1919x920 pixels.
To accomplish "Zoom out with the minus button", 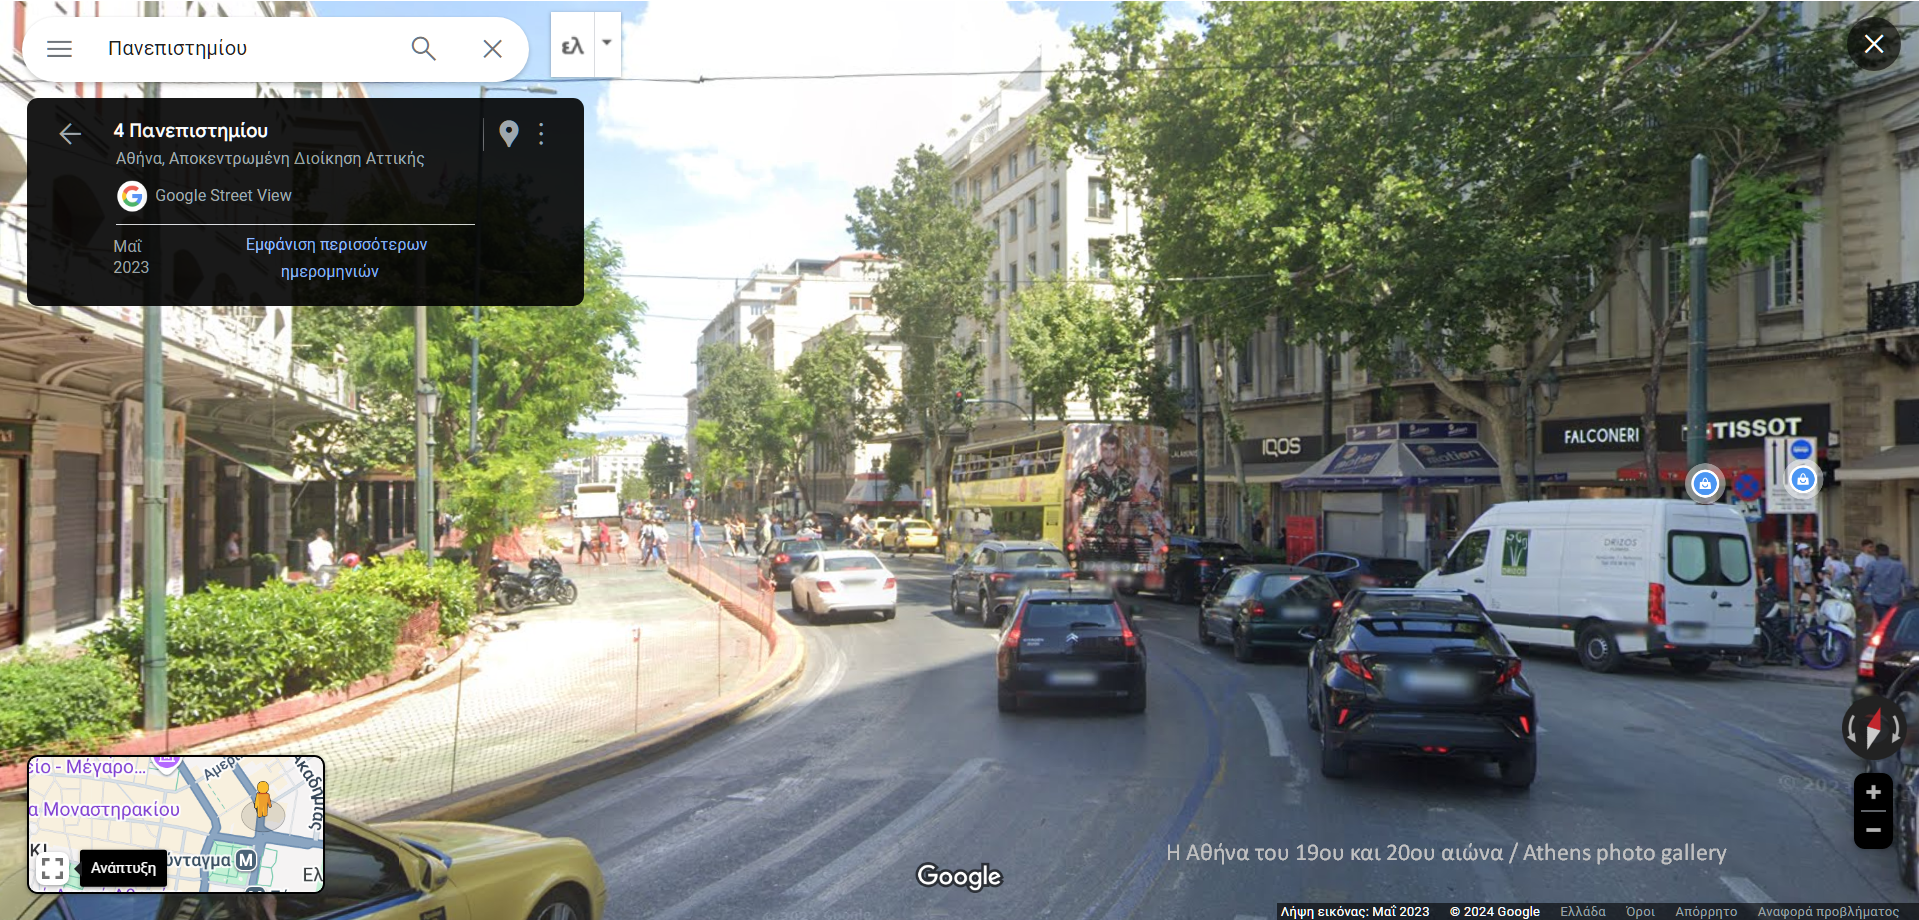I will (1873, 830).
